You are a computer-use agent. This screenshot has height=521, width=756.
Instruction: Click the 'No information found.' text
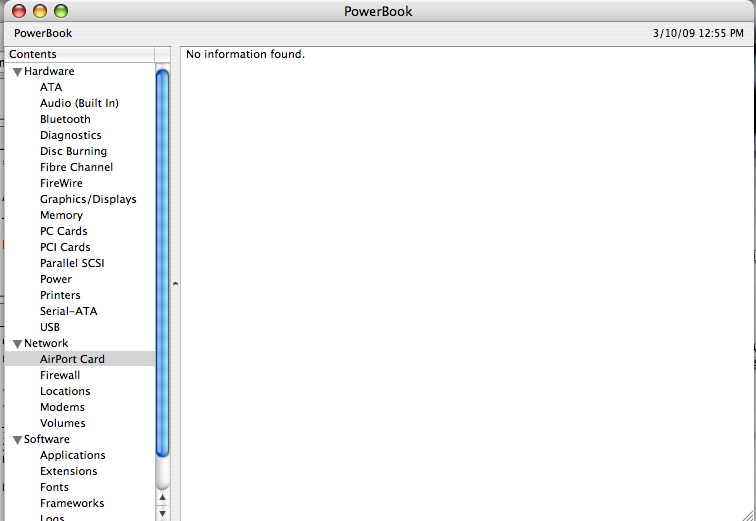click(245, 54)
